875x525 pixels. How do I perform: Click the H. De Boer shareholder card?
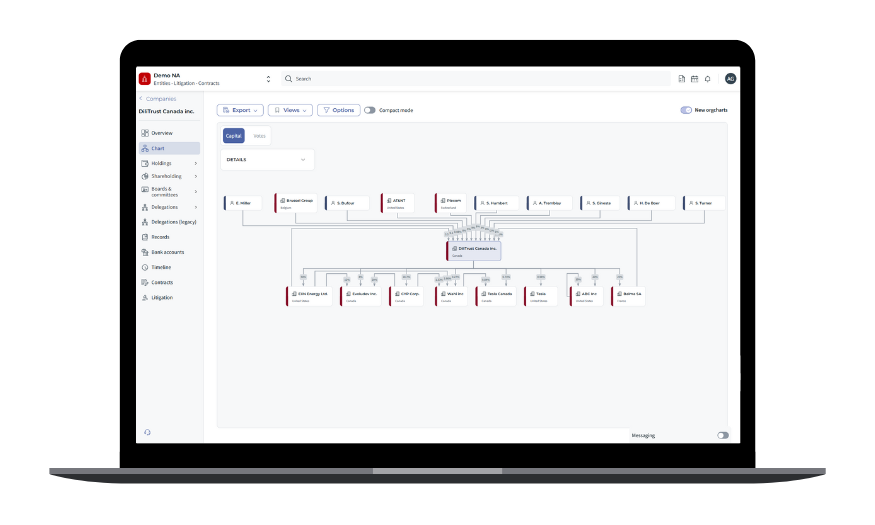click(651, 203)
